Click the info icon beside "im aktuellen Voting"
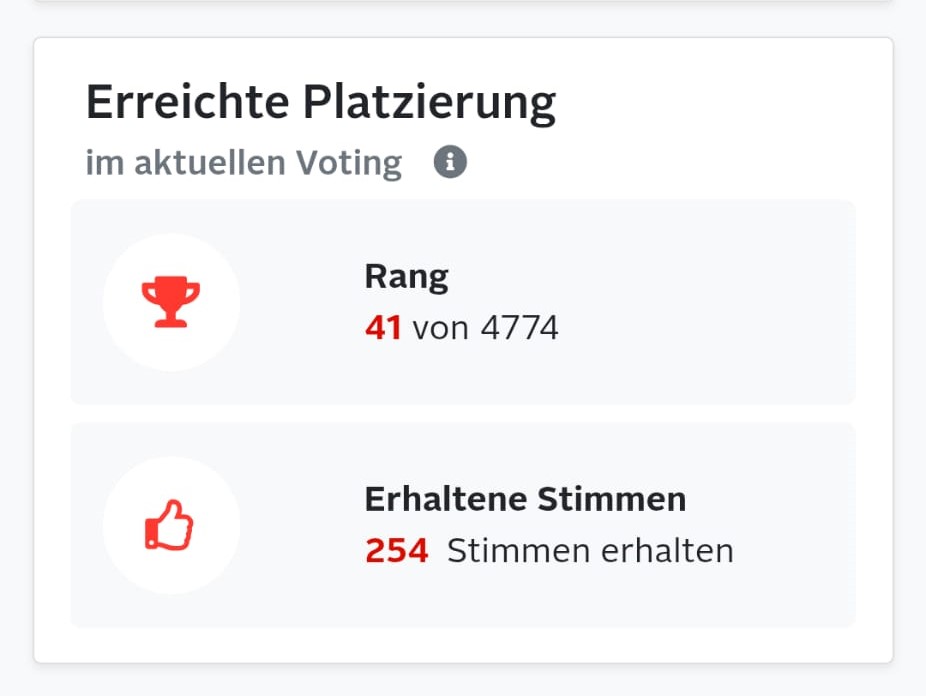This screenshot has width=926, height=696. (450, 162)
